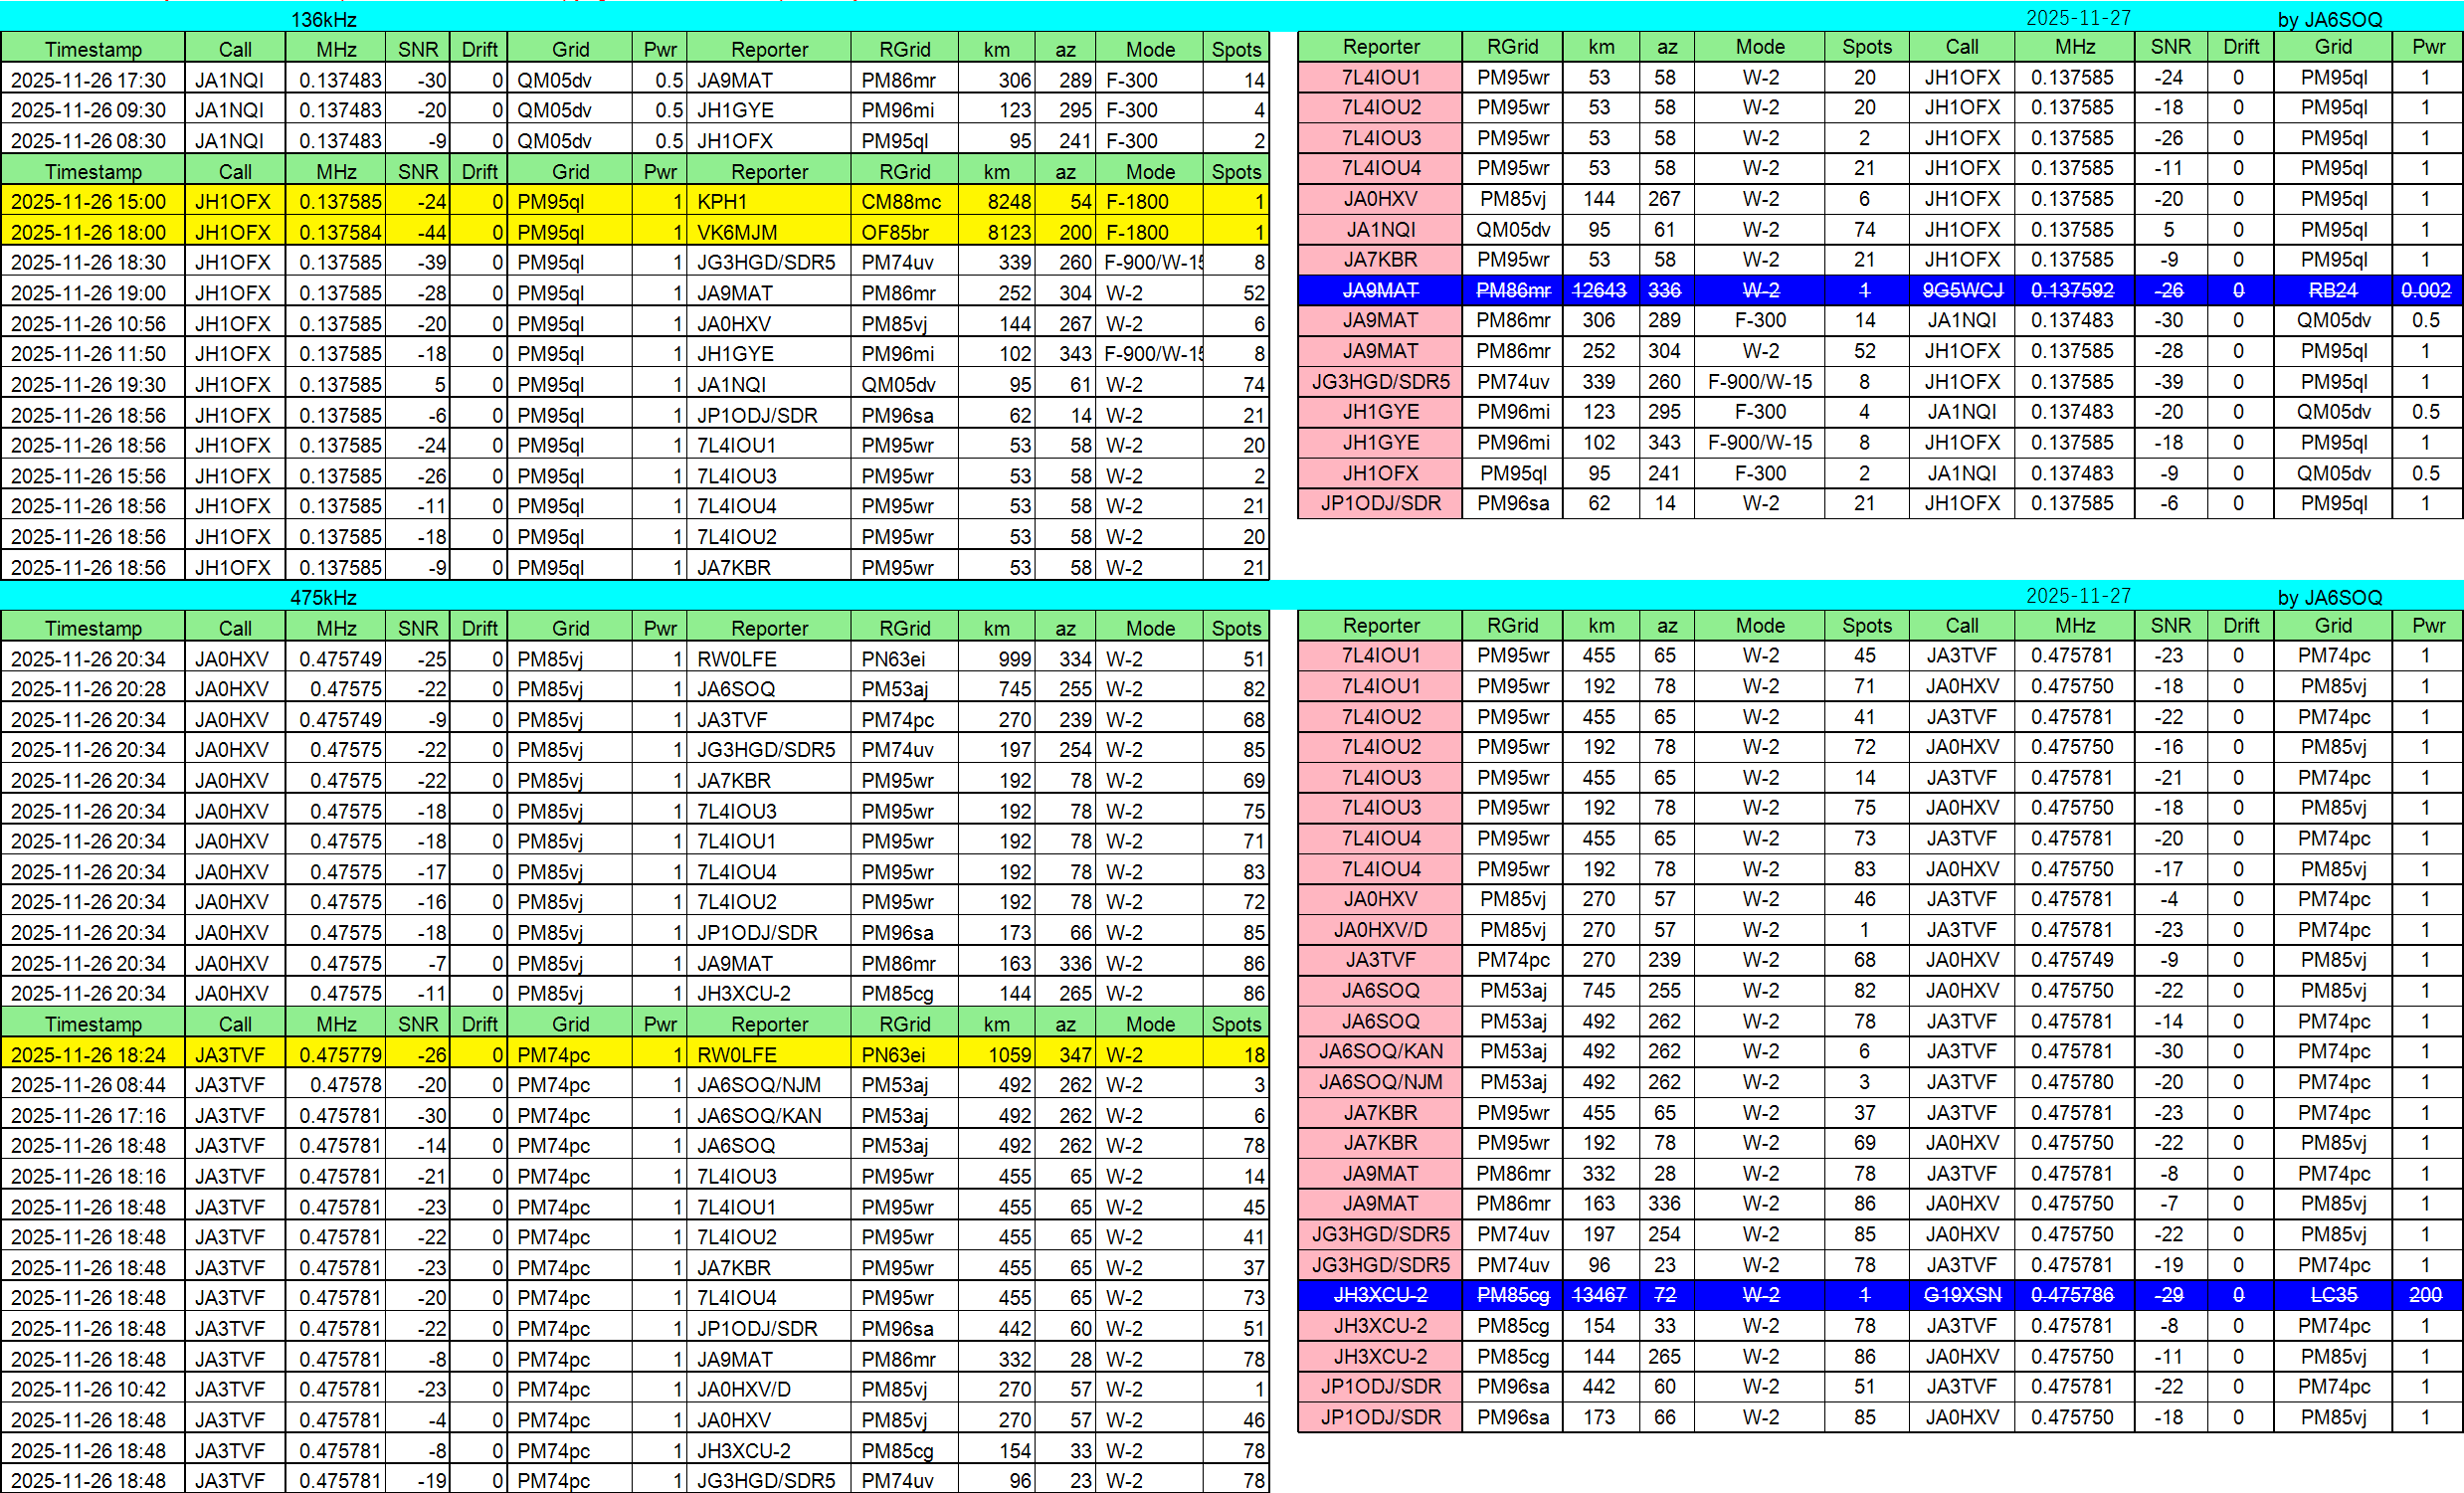Select the blue struck-through 9G5WCJ call cell
The width and height of the screenshot is (2464, 1493).
1962,290
